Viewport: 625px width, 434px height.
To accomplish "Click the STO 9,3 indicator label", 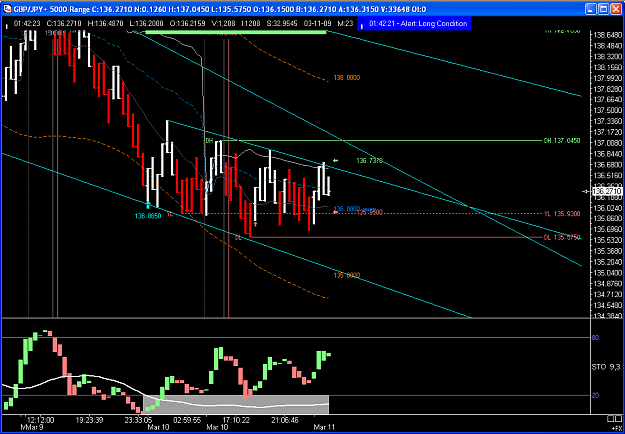I will click(x=607, y=367).
